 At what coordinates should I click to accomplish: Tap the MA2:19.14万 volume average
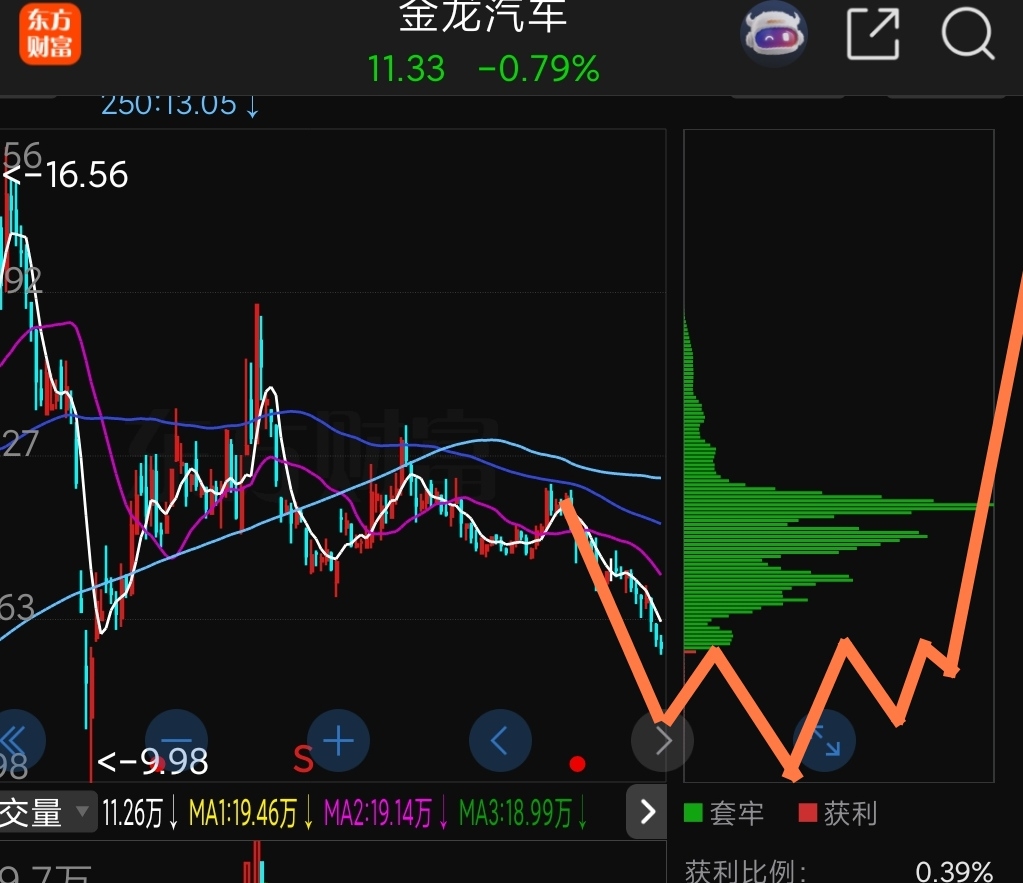(378, 813)
